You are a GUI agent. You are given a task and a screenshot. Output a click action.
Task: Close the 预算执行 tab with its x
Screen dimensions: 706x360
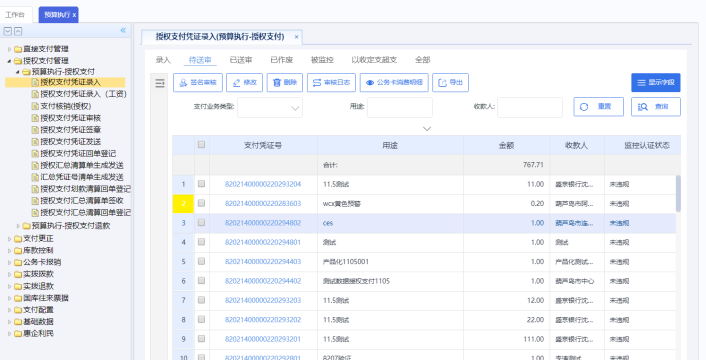(x=74, y=15)
